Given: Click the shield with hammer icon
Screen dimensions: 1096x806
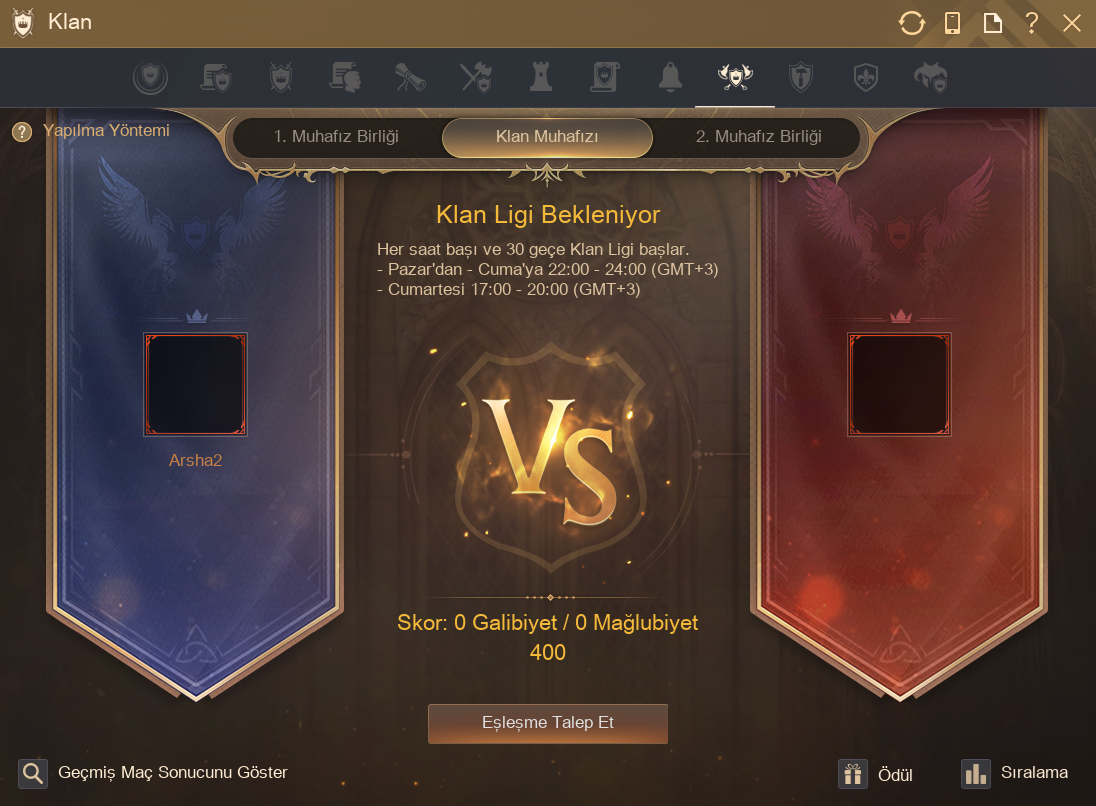Looking at the screenshot, I should (800, 77).
